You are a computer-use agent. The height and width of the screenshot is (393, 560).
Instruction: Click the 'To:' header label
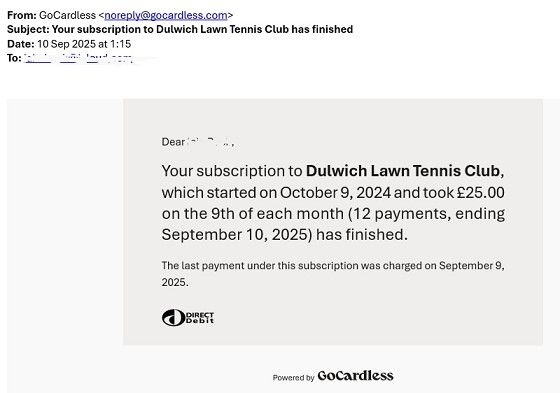(14, 58)
